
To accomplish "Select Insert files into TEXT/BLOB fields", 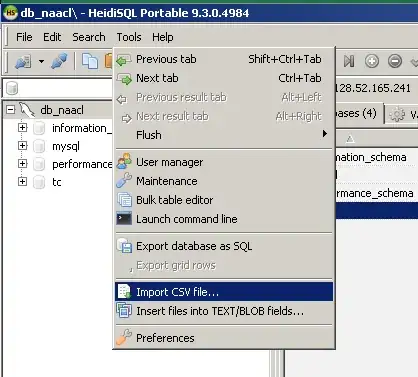I will coord(224,311).
